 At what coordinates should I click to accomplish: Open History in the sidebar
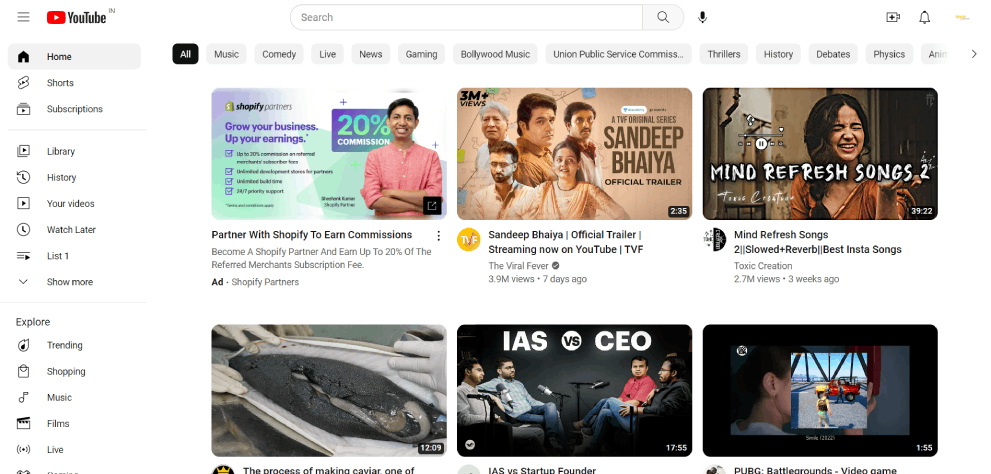click(75, 178)
